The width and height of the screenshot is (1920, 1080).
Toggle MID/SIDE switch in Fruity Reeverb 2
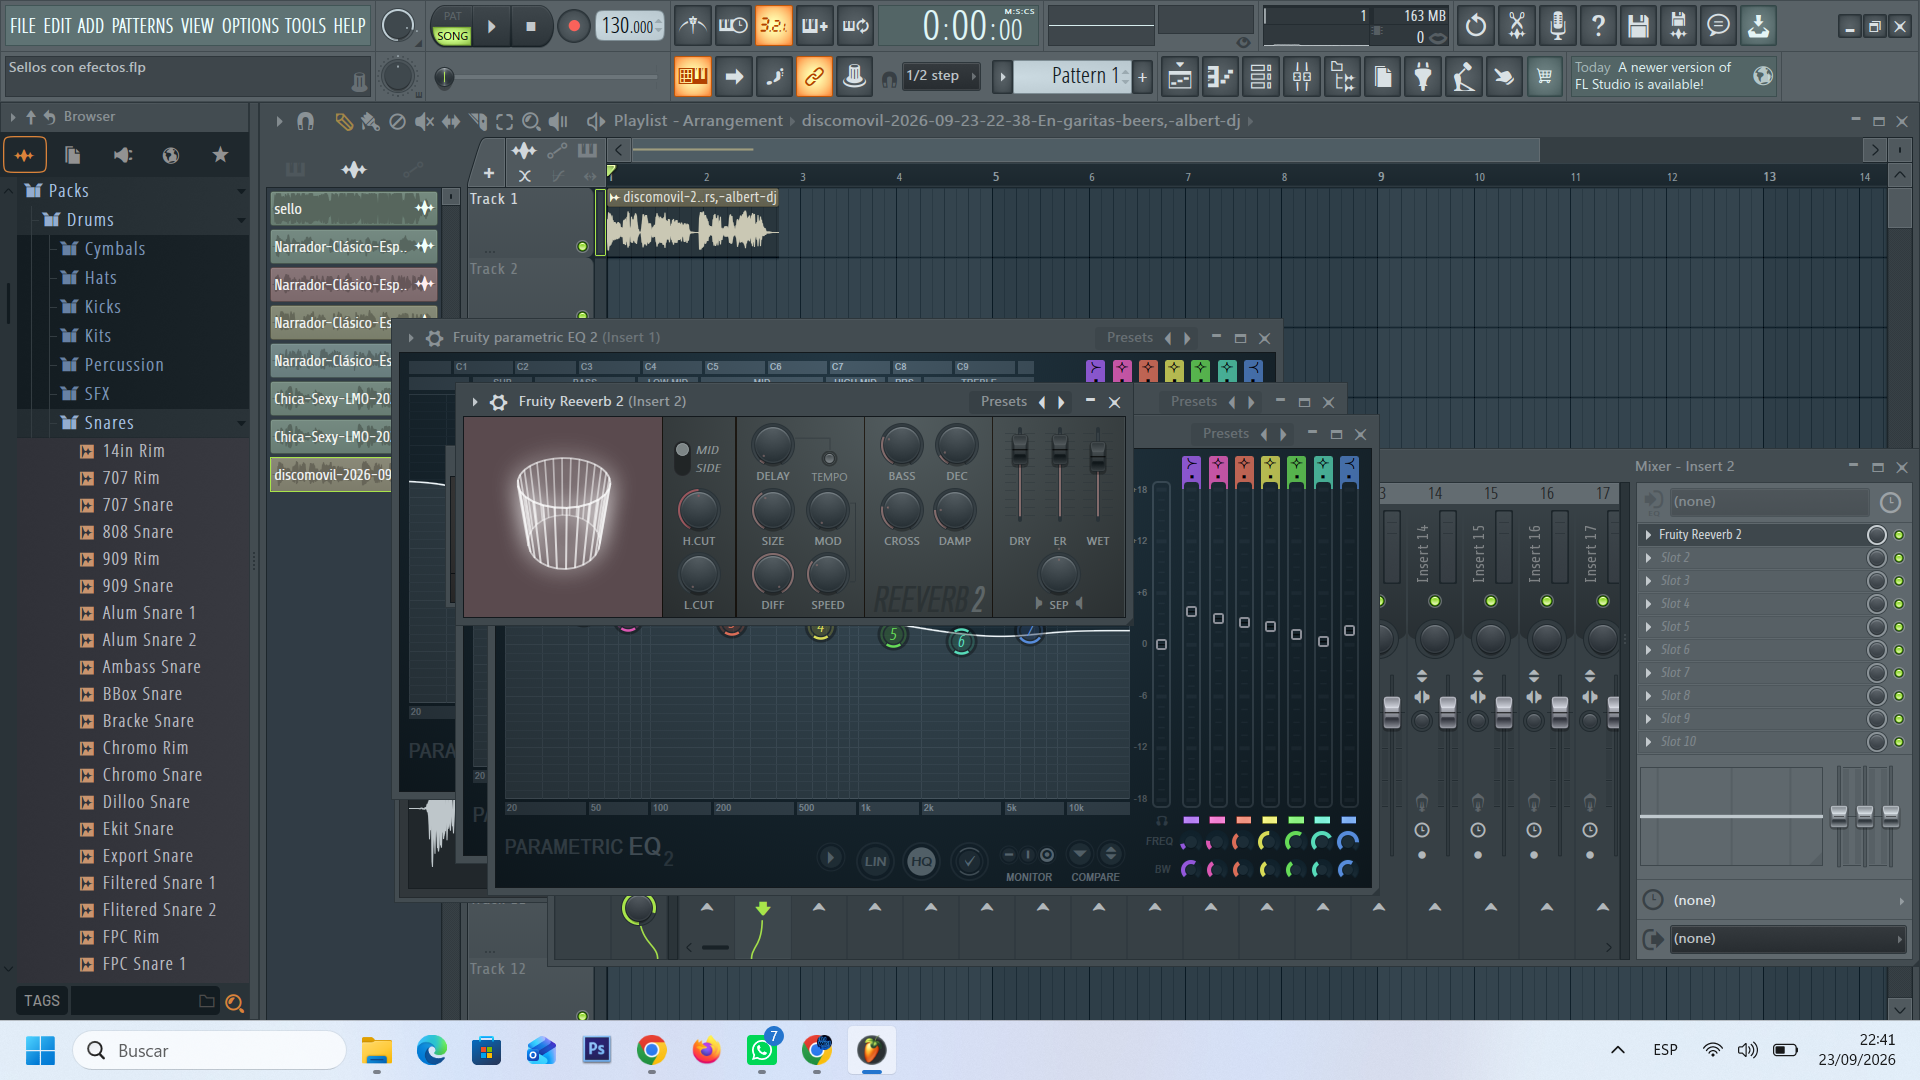pyautogui.click(x=682, y=458)
